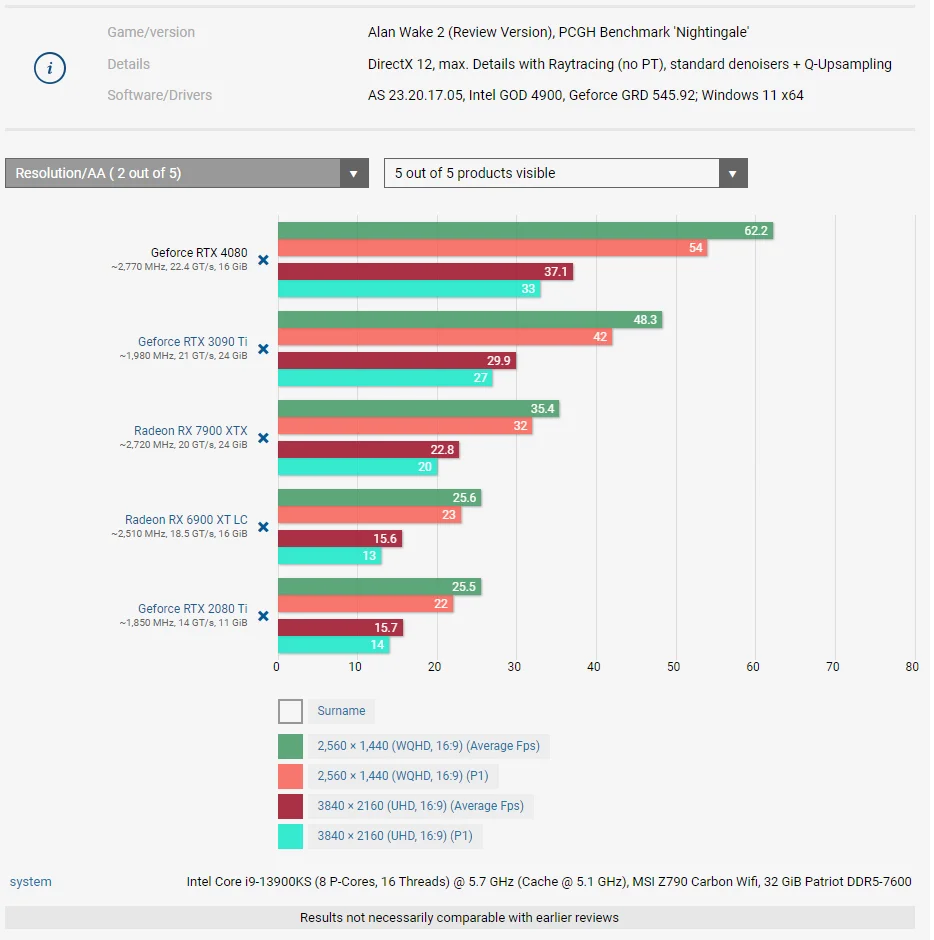The image size is (934, 940).
Task: Remove Radeon RX 6900 XT LC using its X icon
Action: 263,527
